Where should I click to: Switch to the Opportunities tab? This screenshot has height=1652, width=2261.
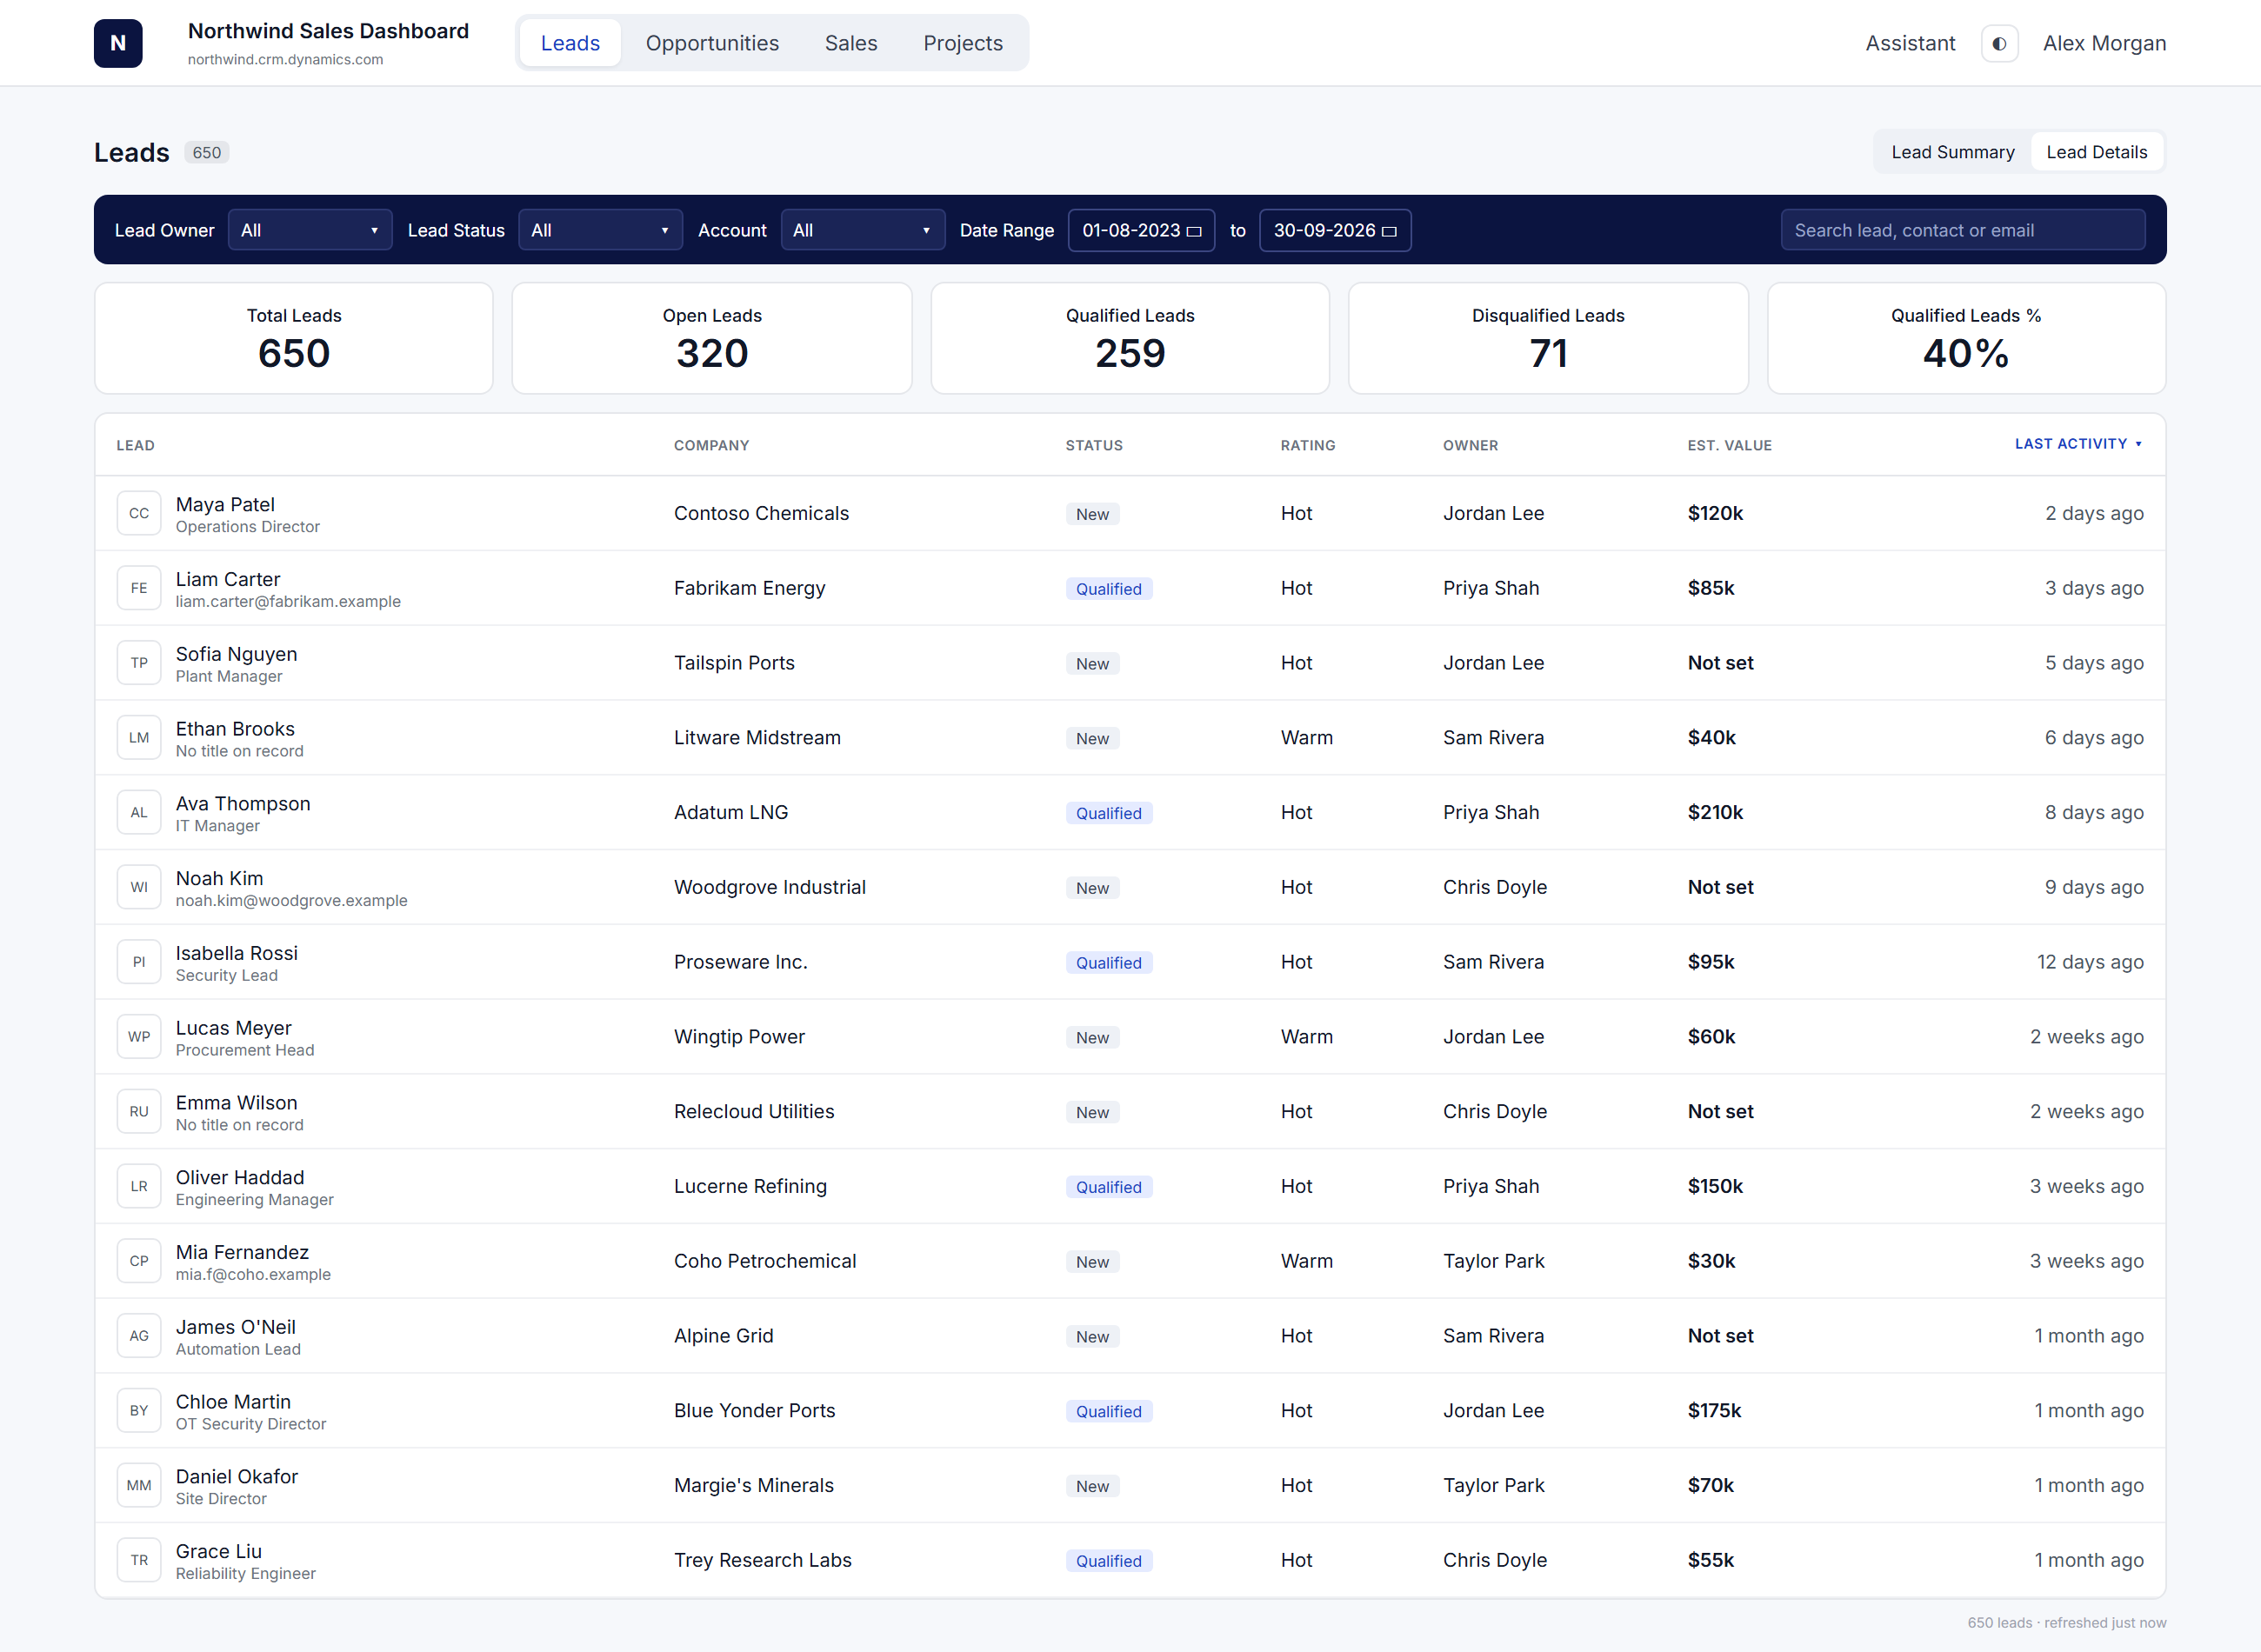[x=712, y=43]
